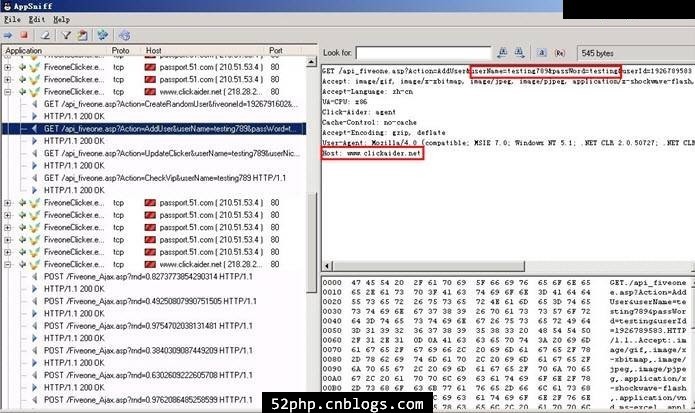Click hex dump offset 00A0 row
The width and height of the screenshot is (695, 413).
click(x=505, y=379)
